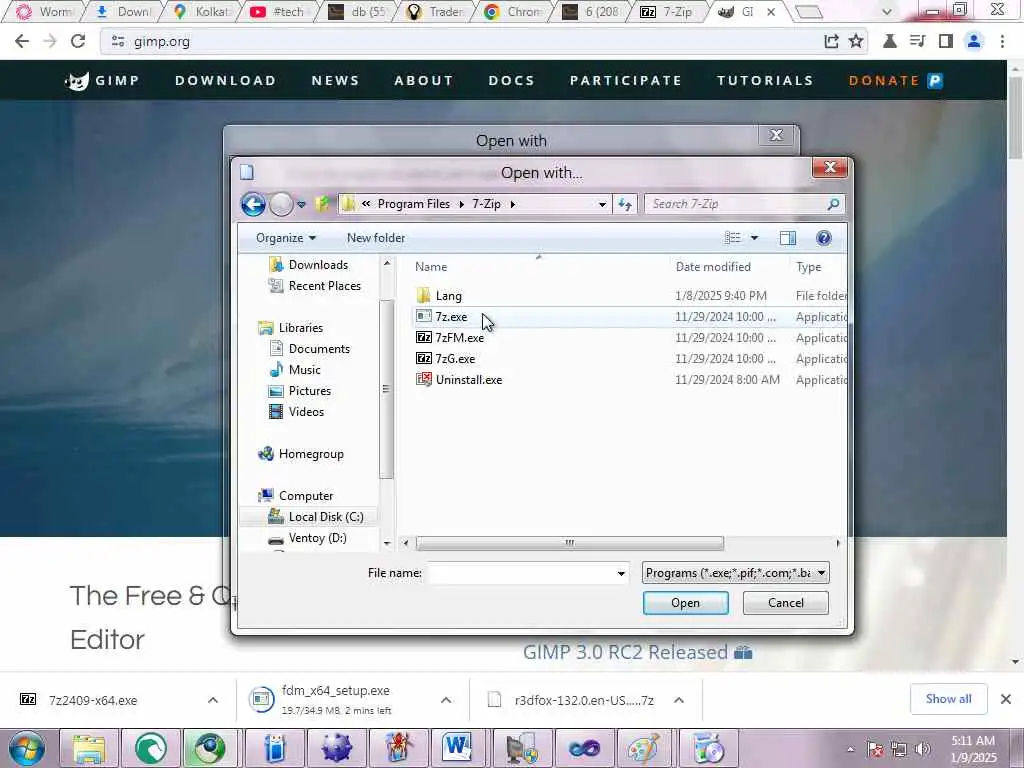Open options arrow for fdm_x64_setup.exe download
This screenshot has height=768, width=1024.
(446, 700)
